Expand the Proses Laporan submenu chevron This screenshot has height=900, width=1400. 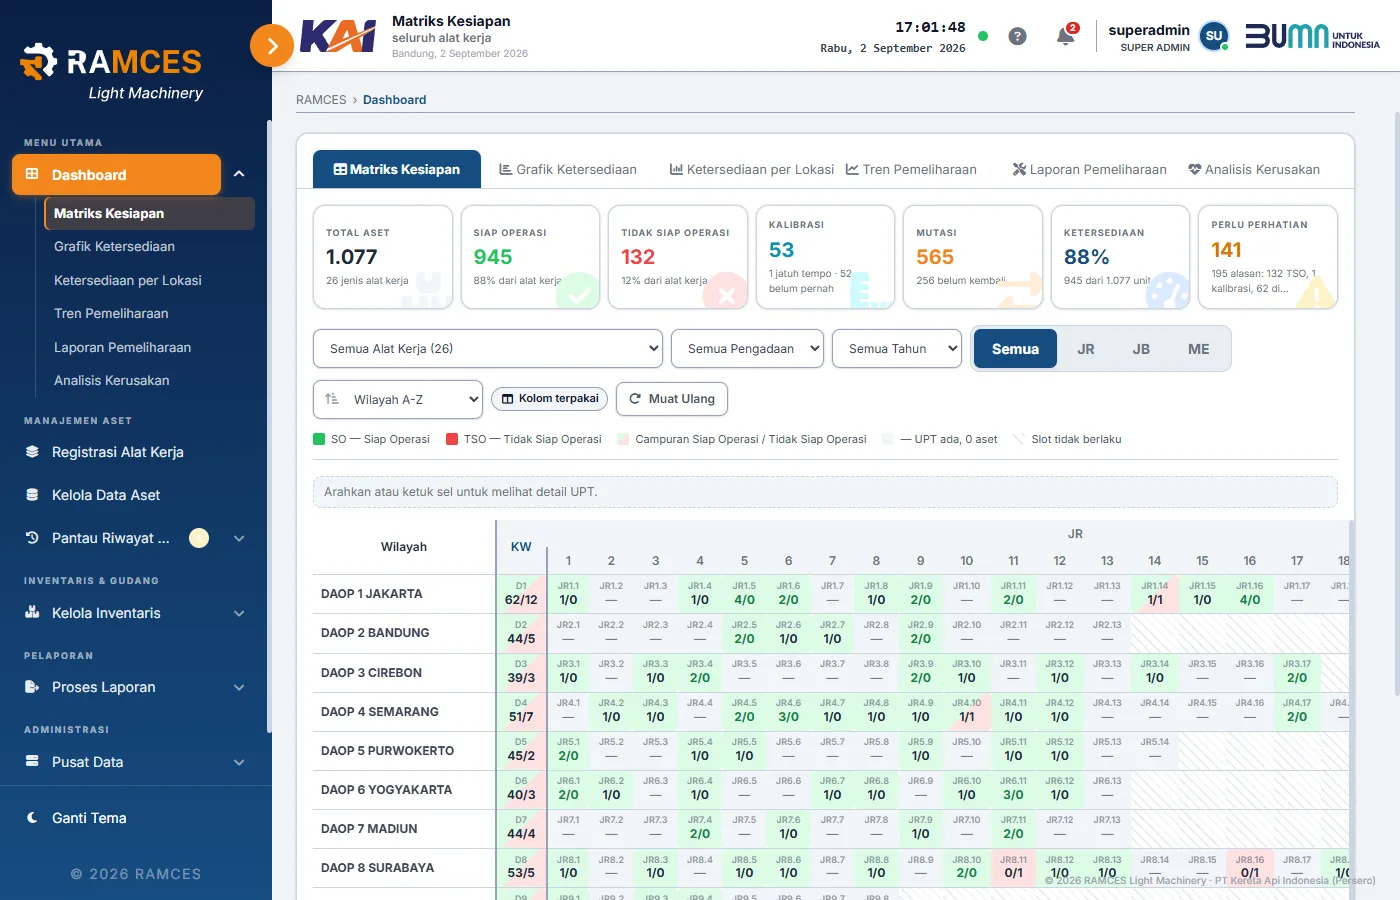pos(239,687)
